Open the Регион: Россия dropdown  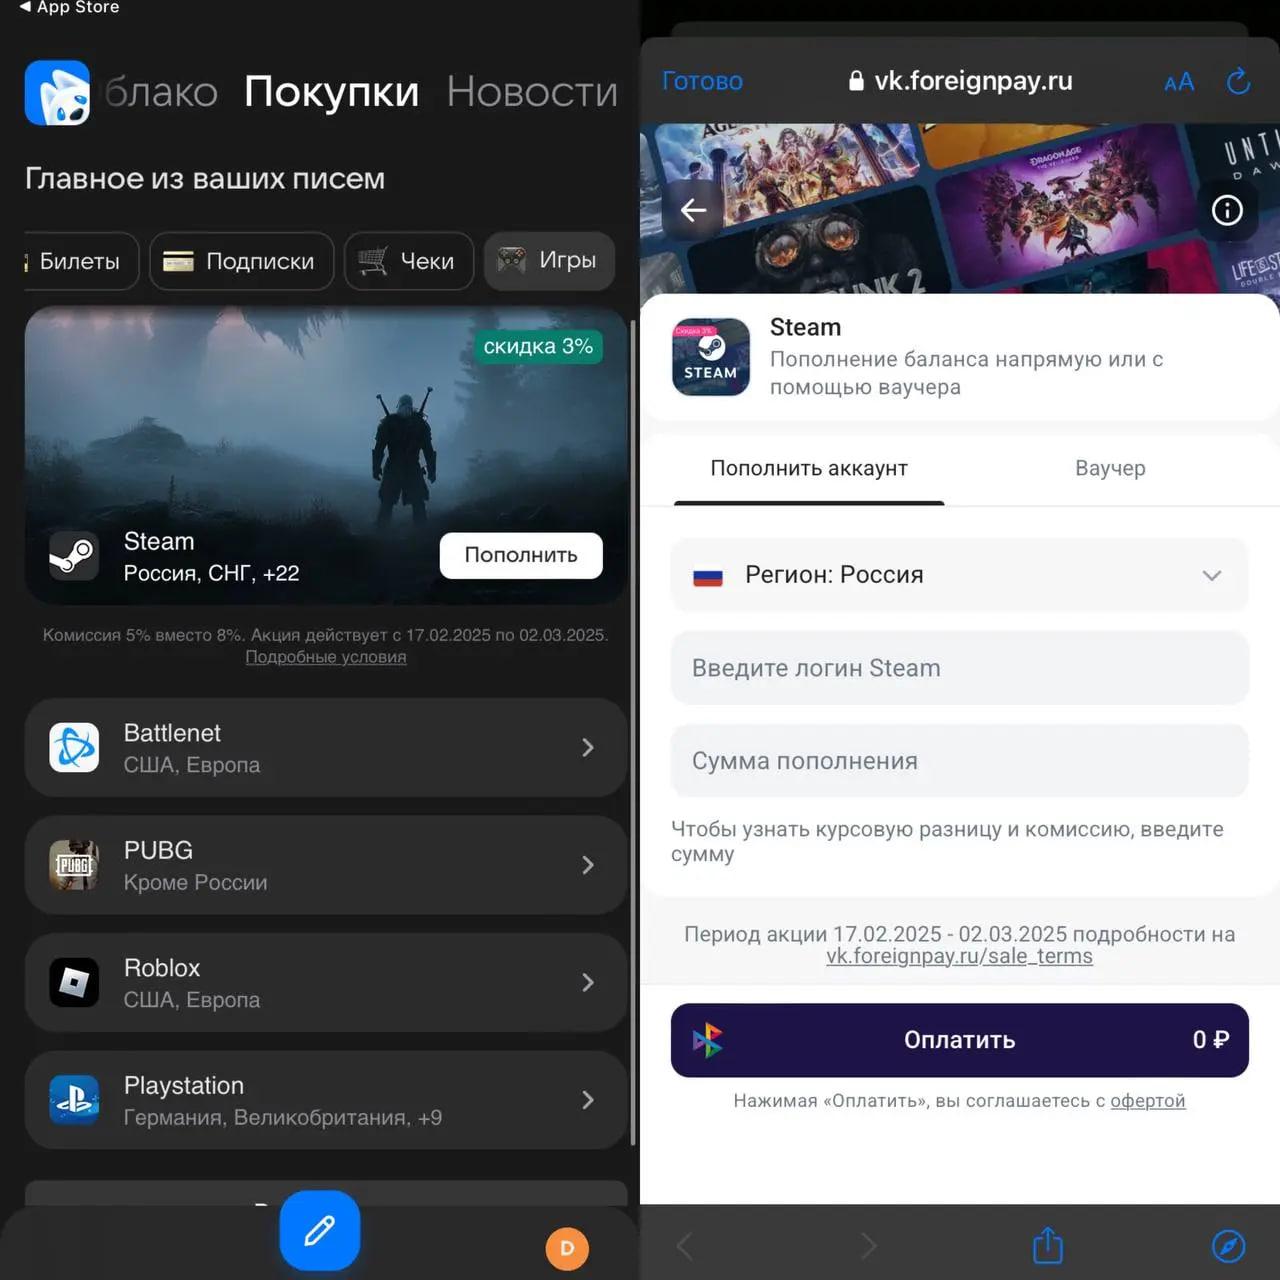(960, 575)
